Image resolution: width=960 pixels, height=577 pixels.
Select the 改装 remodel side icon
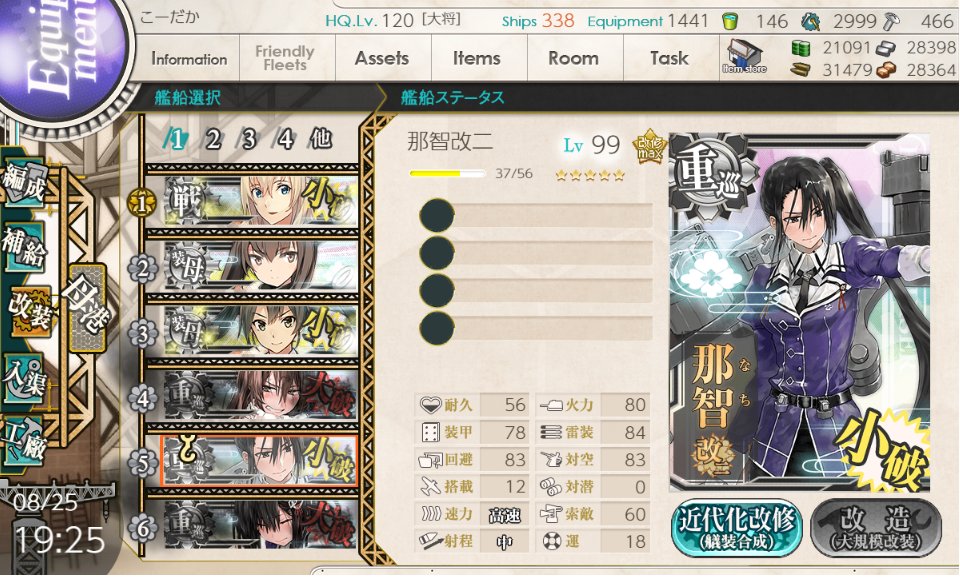(29, 311)
